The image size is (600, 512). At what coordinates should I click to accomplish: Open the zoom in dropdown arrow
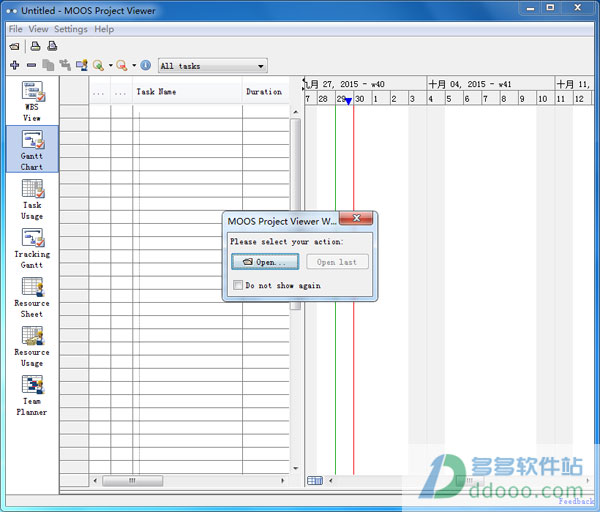[111, 65]
